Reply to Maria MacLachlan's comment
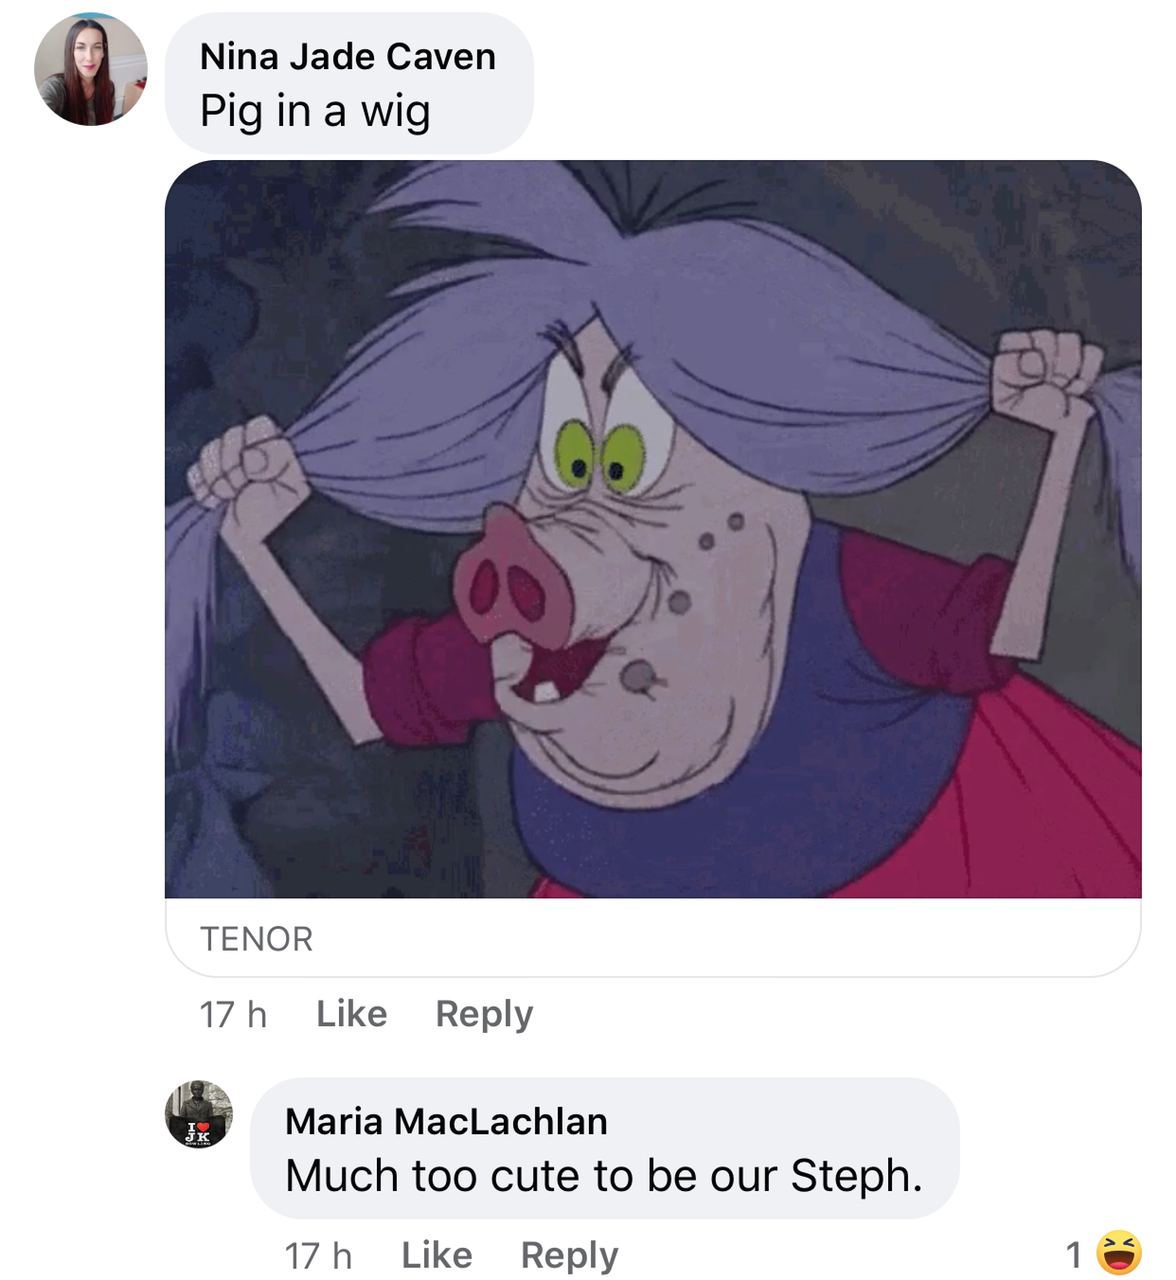Screen dimensions: 1176x1280 pos(569,1256)
